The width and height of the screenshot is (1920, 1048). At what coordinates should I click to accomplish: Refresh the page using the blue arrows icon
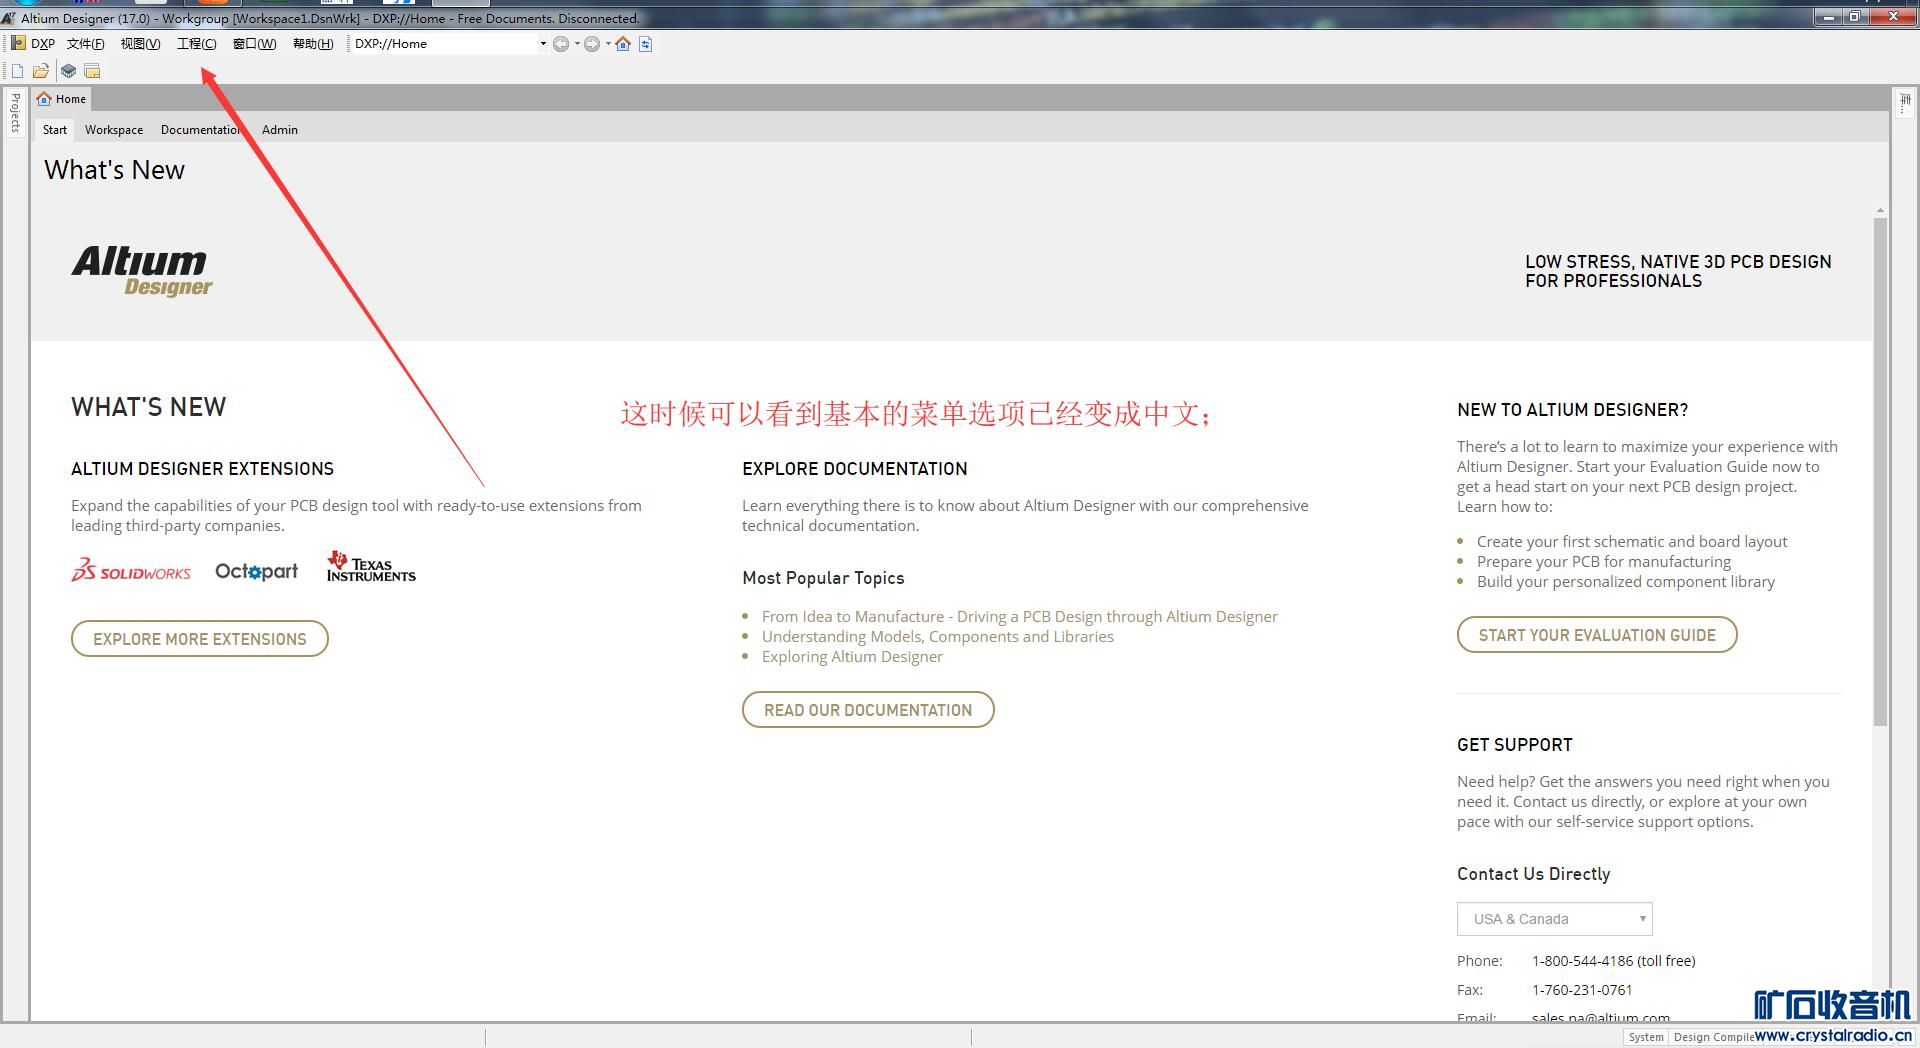(646, 44)
